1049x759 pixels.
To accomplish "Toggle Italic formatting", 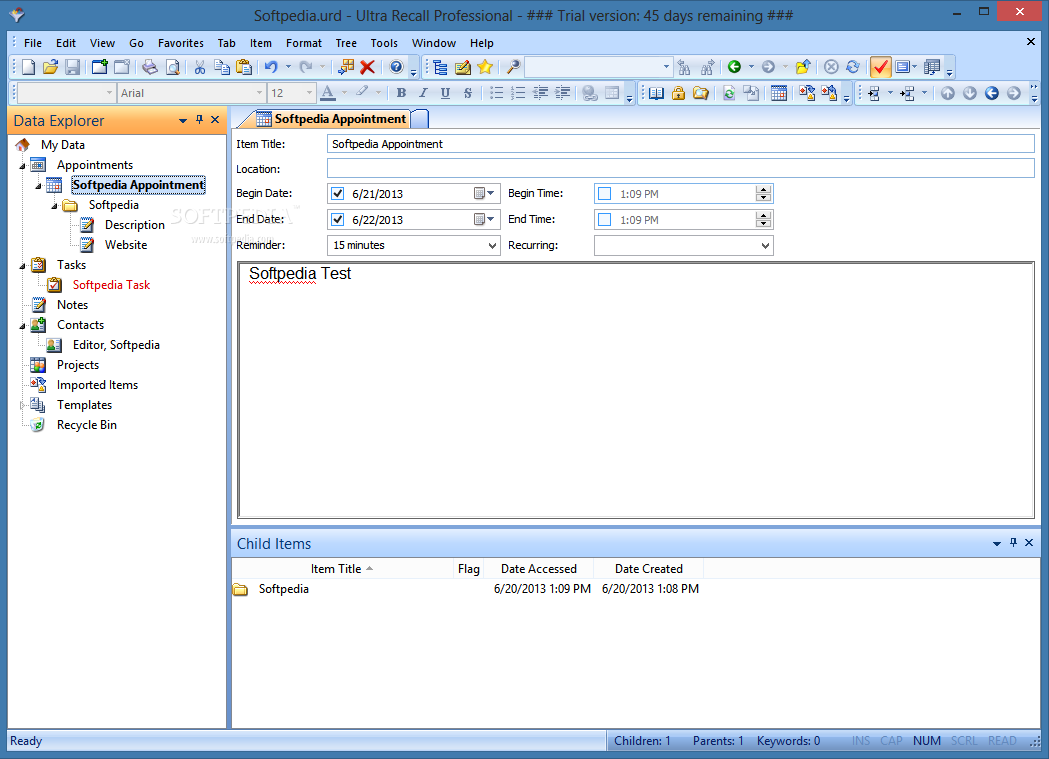I will 423,93.
